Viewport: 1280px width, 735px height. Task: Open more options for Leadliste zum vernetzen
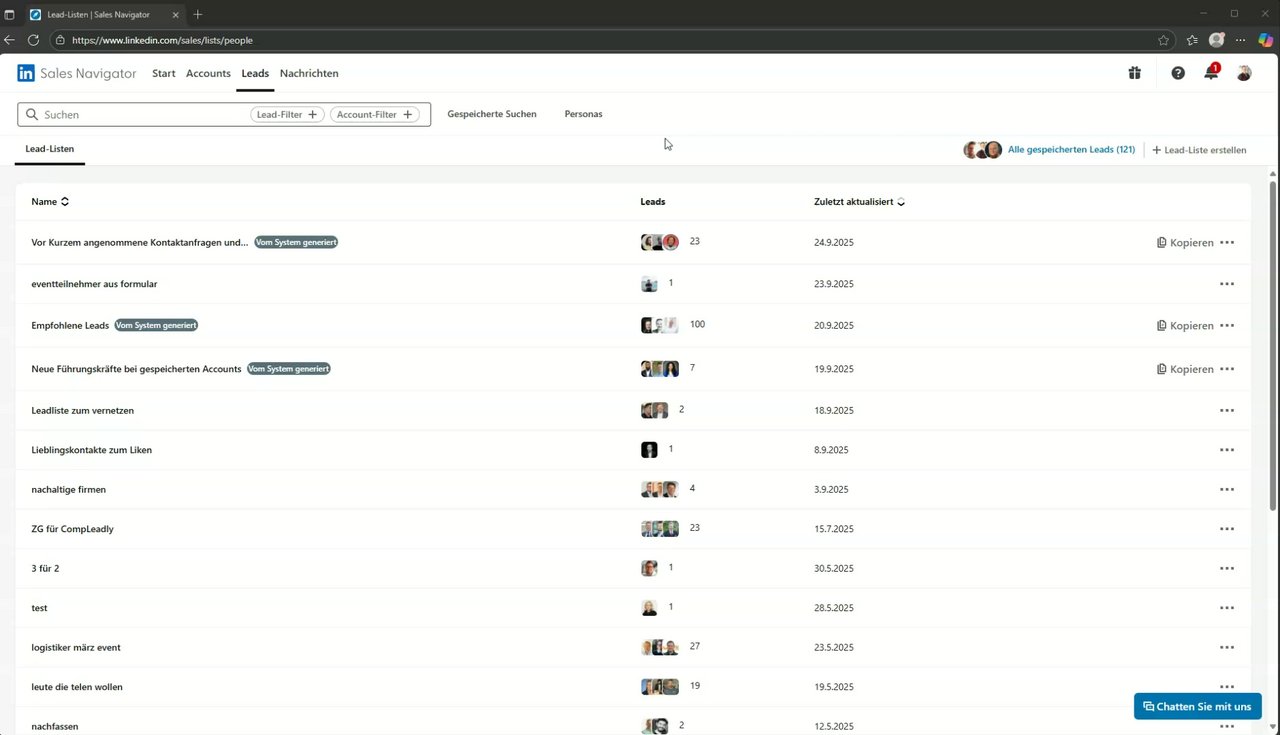tap(1227, 410)
